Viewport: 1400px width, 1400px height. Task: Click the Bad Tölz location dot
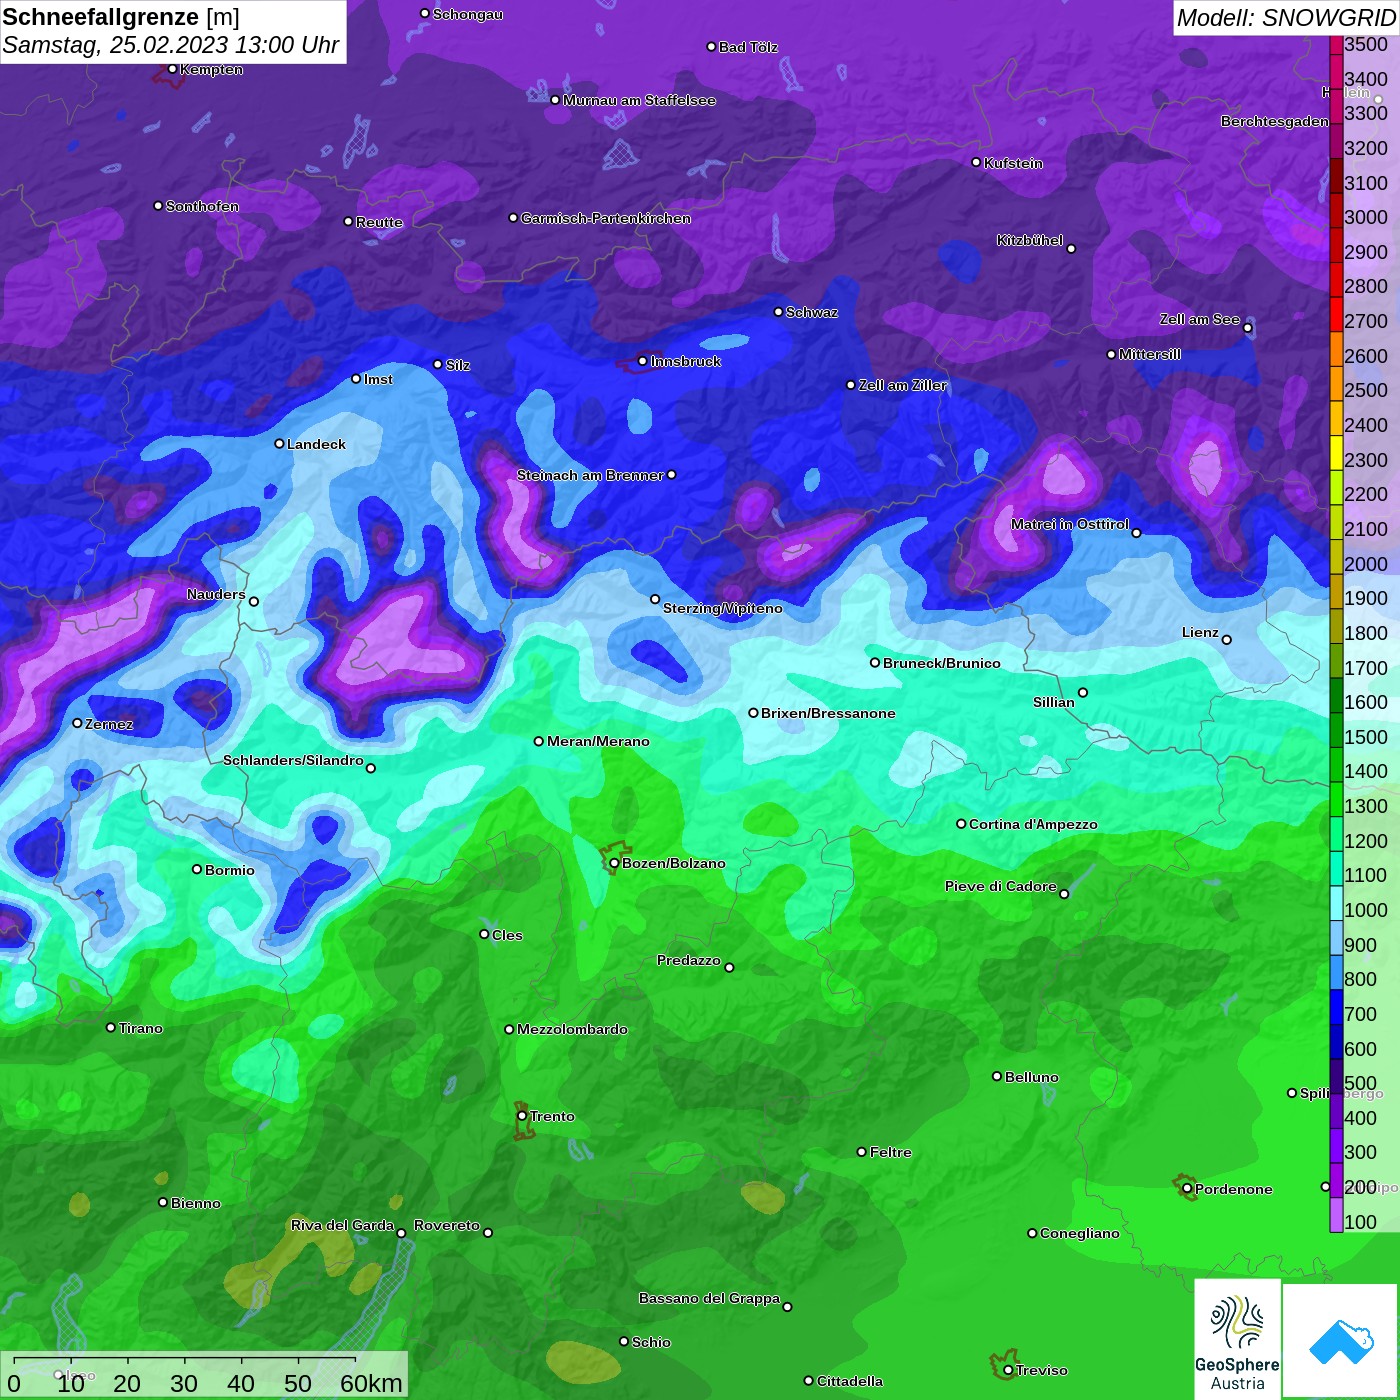(x=711, y=47)
